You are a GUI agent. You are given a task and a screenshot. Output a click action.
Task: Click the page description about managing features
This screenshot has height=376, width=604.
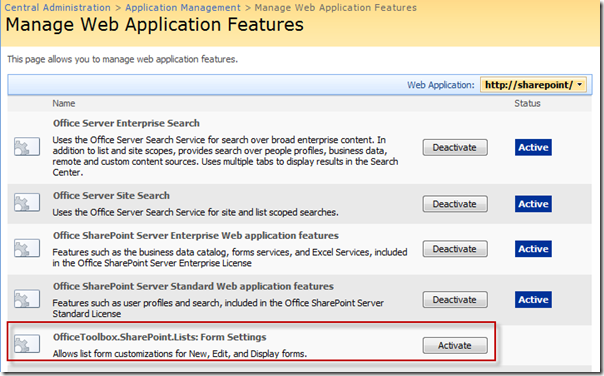(x=122, y=59)
